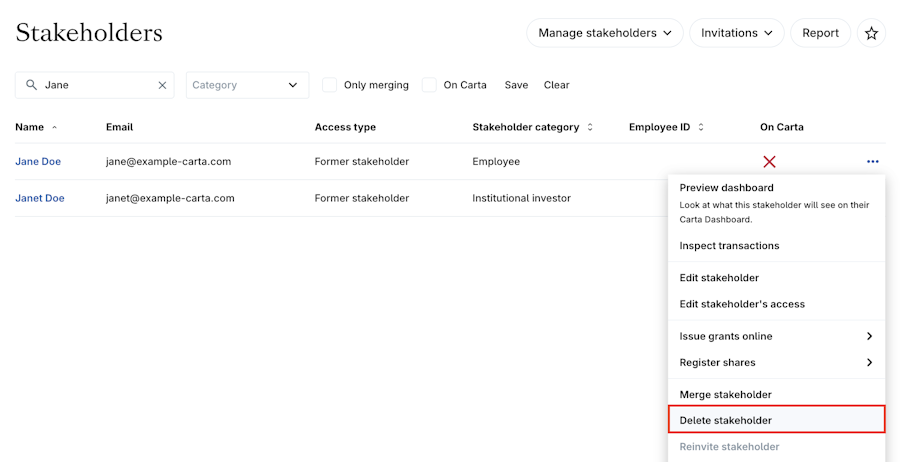
Task: Toggle the On Carta checkbox
Action: 429,85
